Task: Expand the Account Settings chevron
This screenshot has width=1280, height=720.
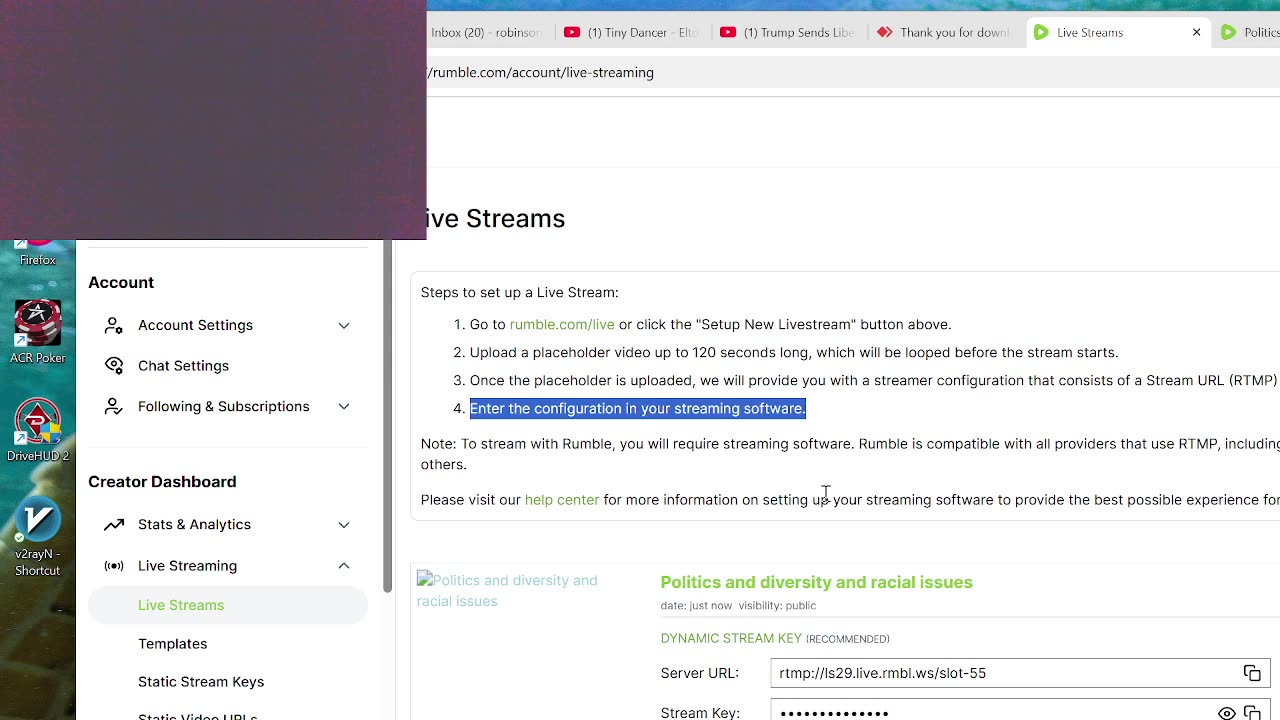Action: 344,325
